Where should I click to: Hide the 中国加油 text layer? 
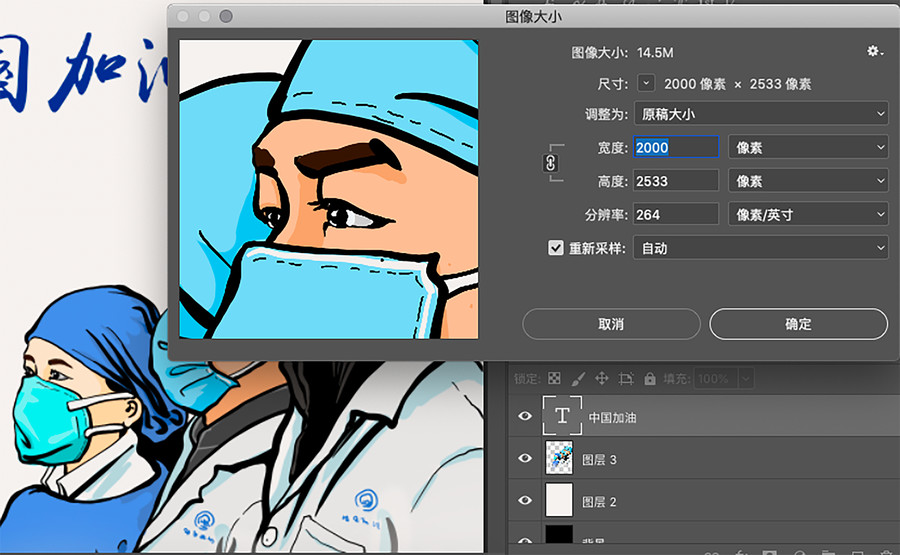click(525, 416)
